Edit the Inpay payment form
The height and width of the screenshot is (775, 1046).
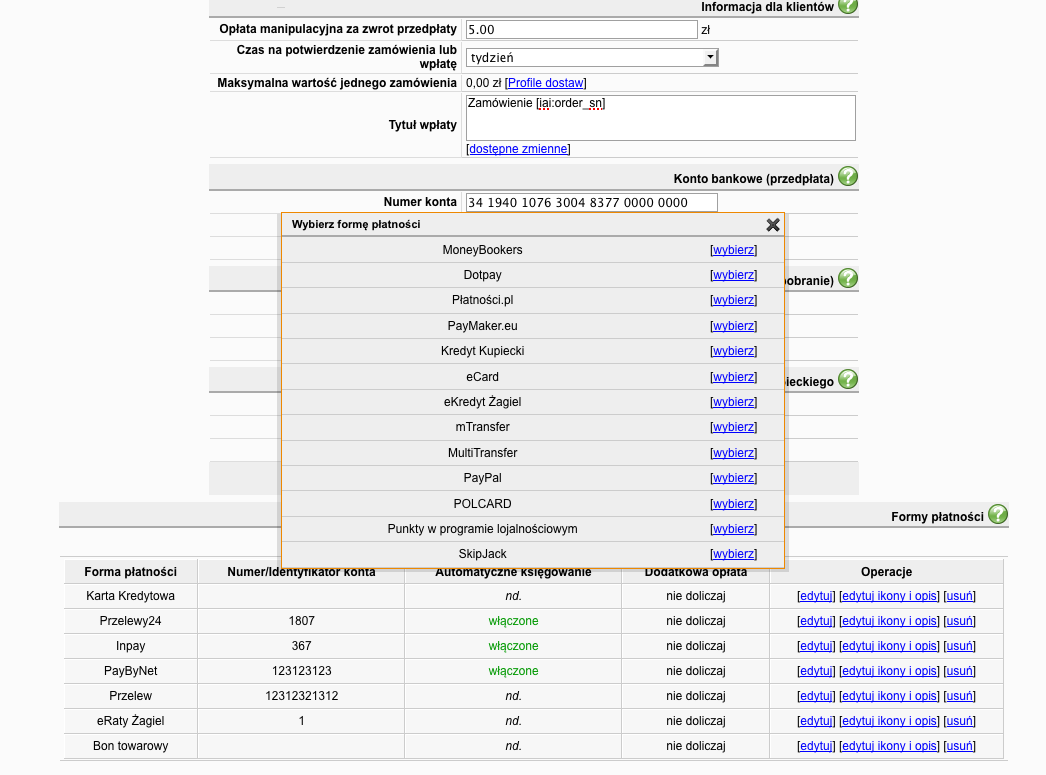(x=816, y=646)
